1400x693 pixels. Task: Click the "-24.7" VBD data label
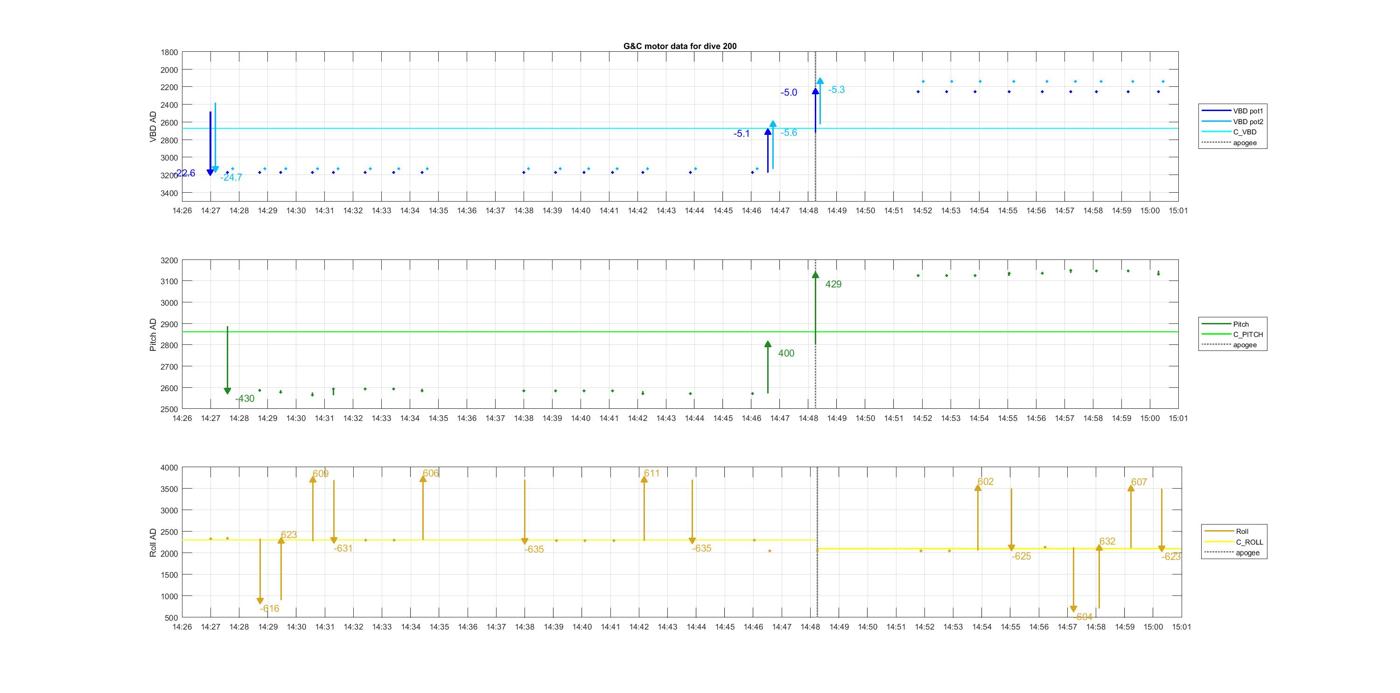231,177
